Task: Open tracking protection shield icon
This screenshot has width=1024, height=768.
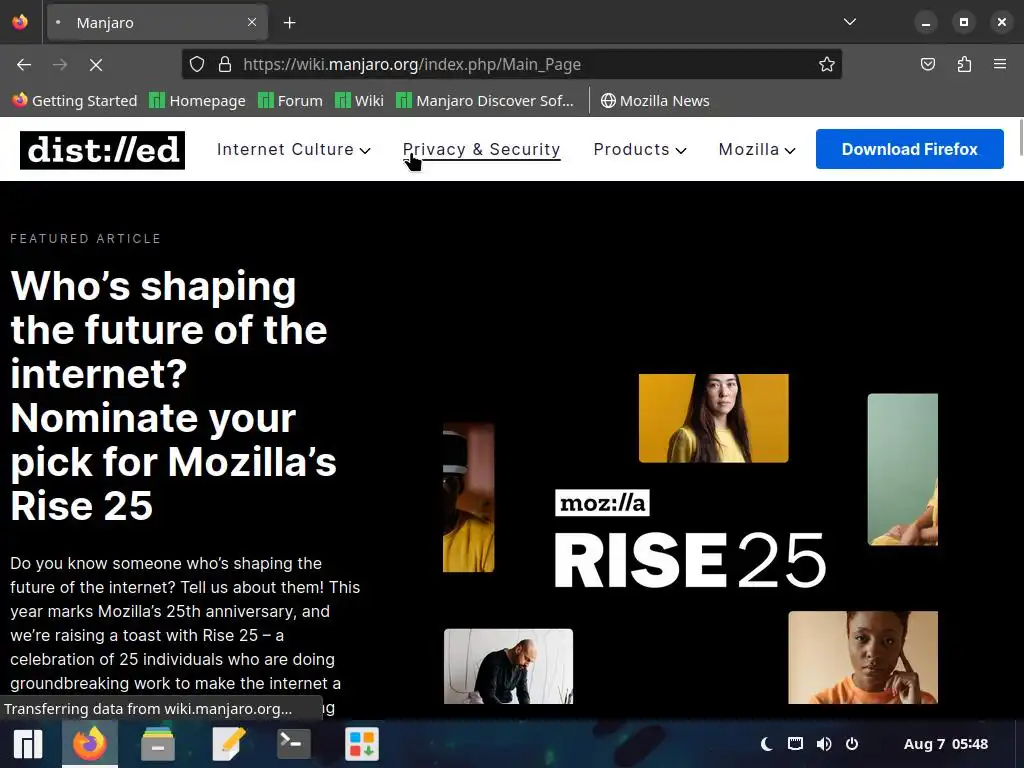Action: pos(197,64)
